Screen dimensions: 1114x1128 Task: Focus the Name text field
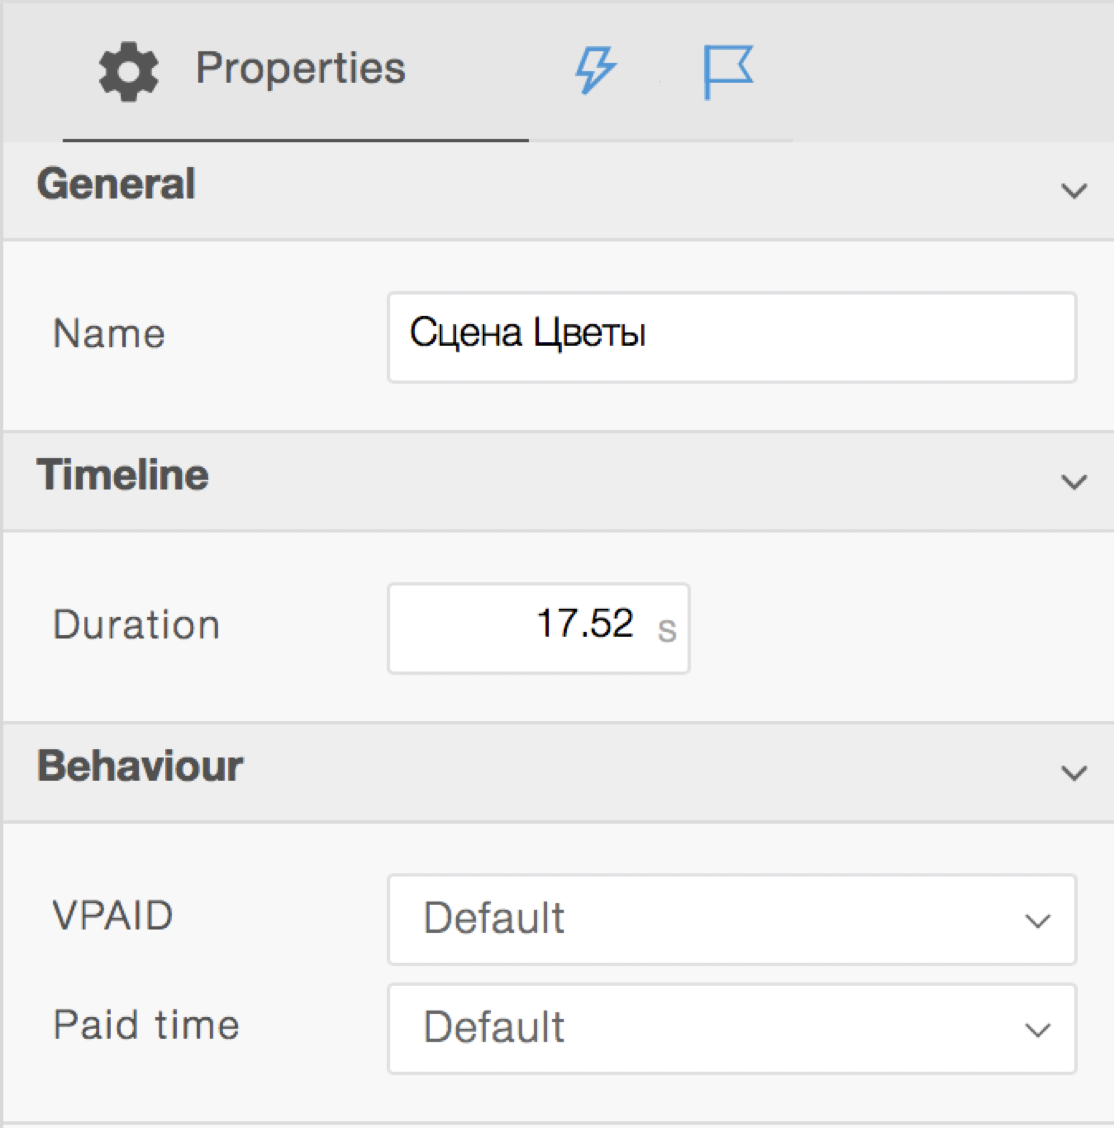(x=731, y=337)
